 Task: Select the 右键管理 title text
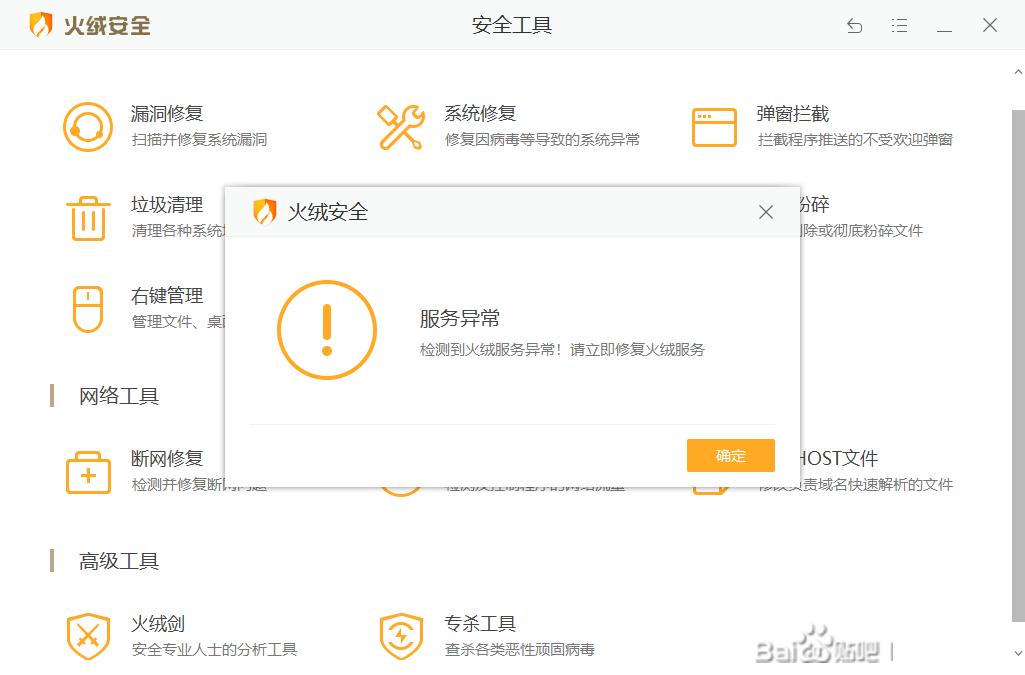tap(167, 295)
